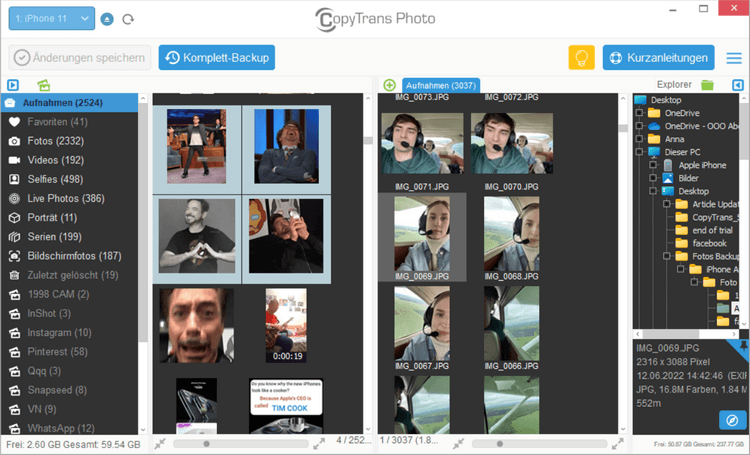
Task: Collapse Fotos Backup folder node
Action: pos(667,256)
